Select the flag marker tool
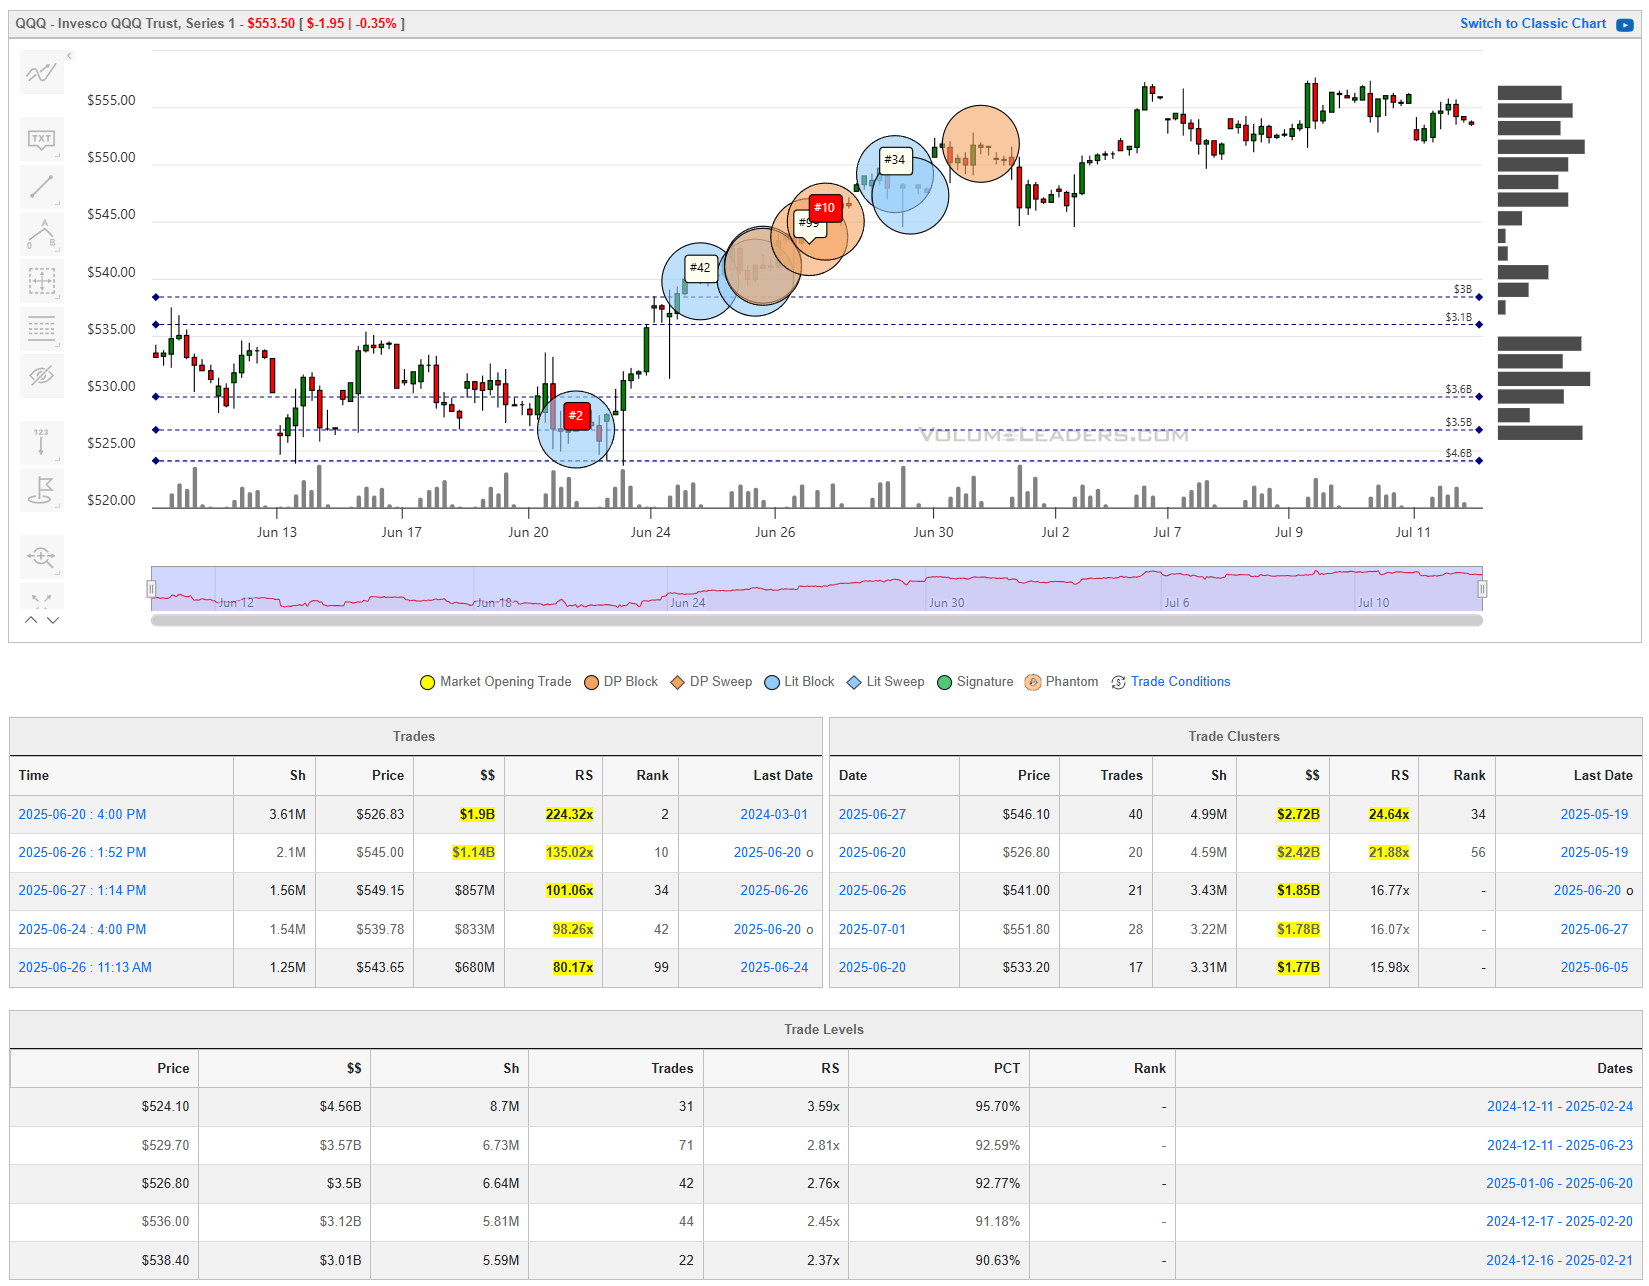 pyautogui.click(x=42, y=490)
